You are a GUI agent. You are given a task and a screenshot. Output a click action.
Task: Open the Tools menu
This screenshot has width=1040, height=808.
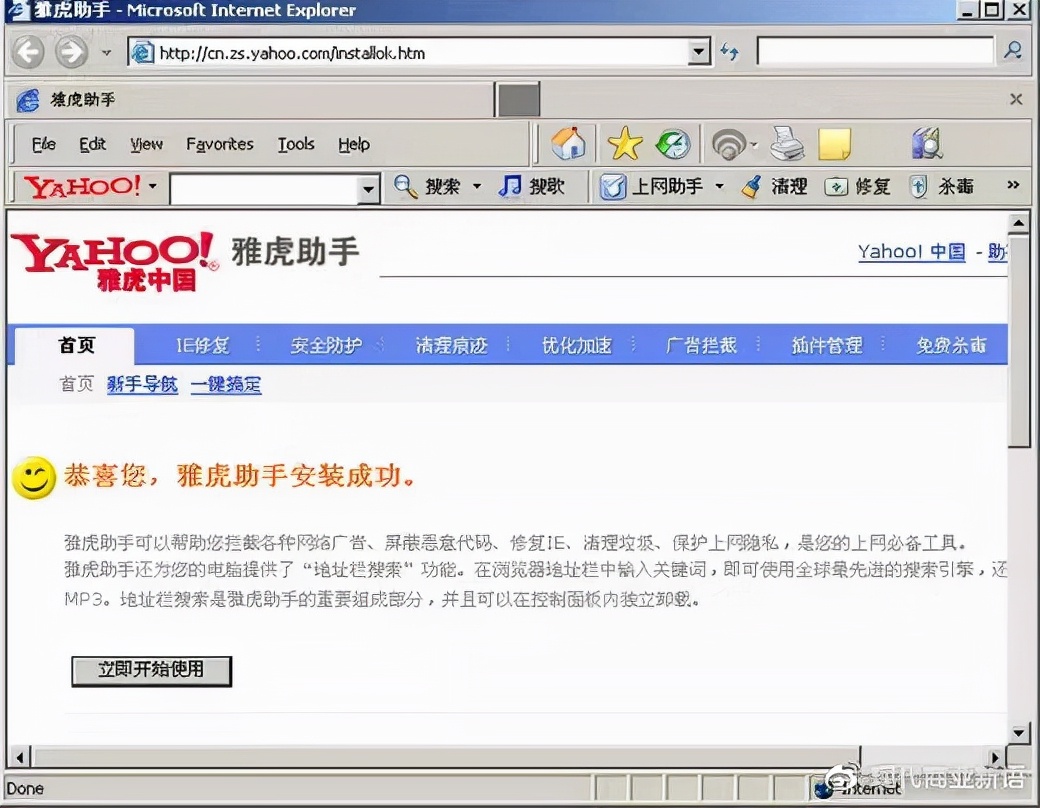pyautogui.click(x=296, y=144)
